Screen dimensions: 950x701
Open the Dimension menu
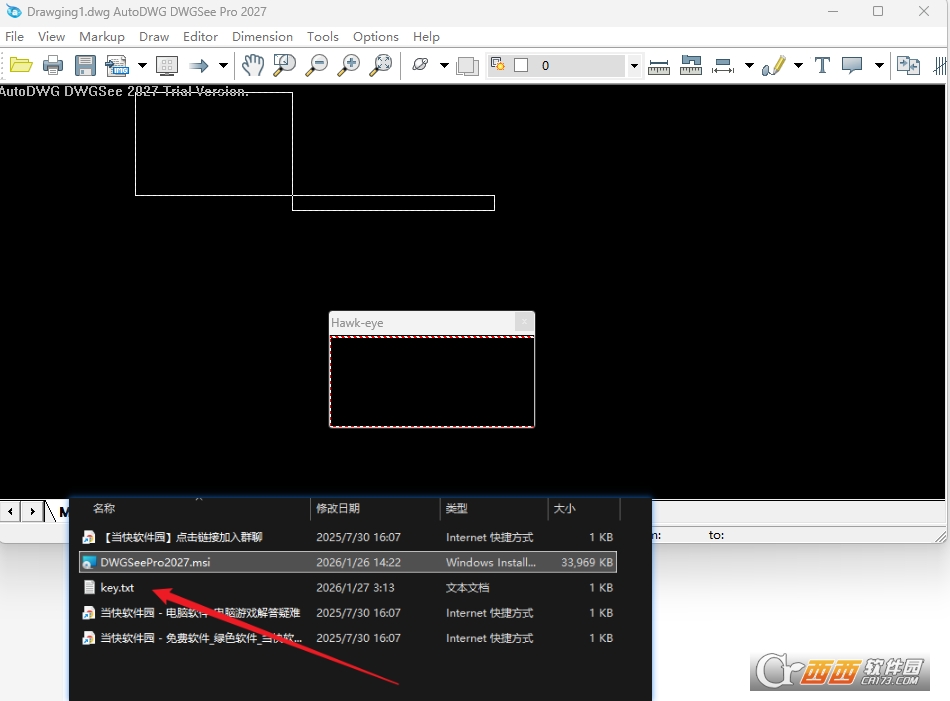point(262,36)
